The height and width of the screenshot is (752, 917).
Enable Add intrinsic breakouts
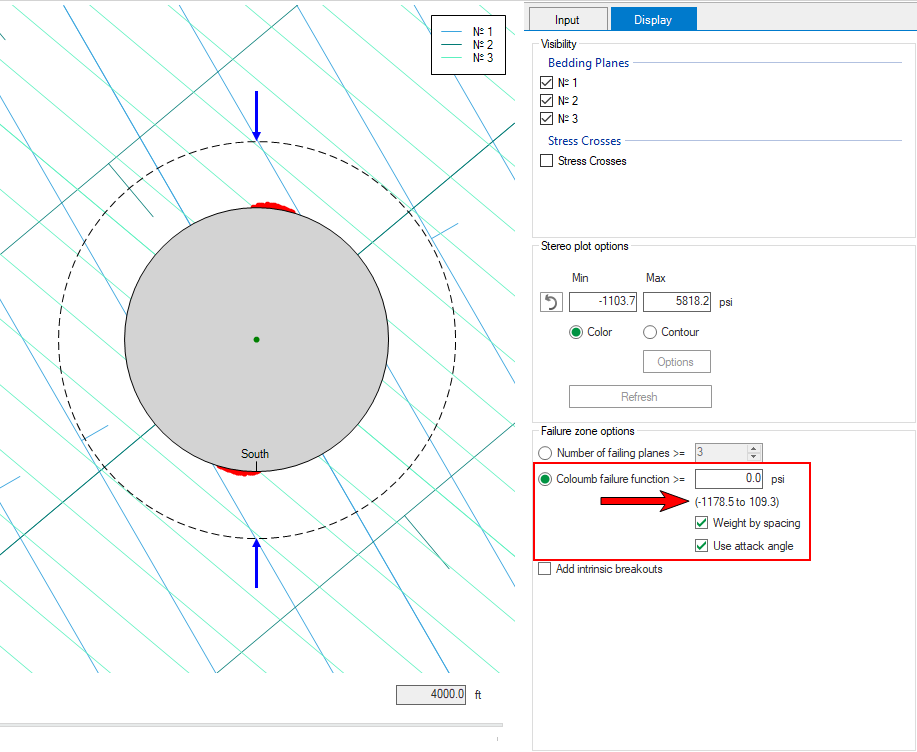pos(546,569)
